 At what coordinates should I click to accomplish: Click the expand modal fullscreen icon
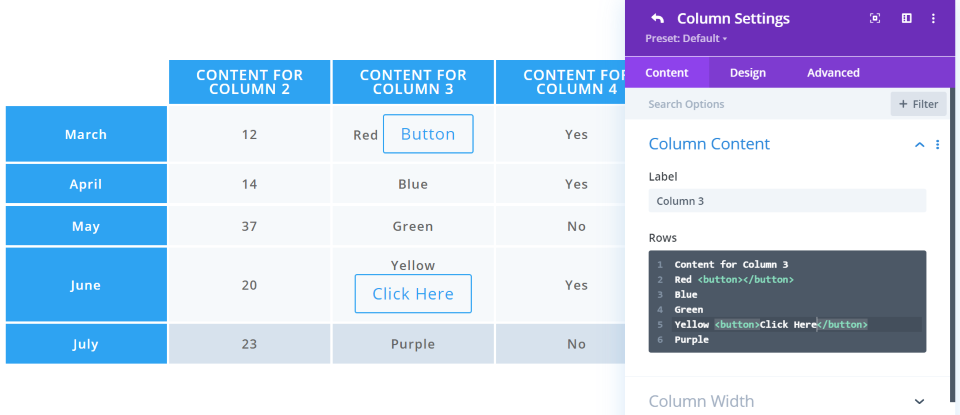[x=875, y=18]
